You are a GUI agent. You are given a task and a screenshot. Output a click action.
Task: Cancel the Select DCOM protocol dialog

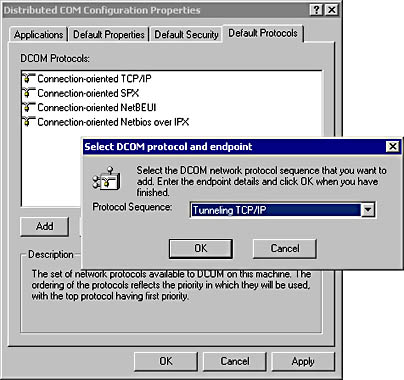(x=285, y=249)
